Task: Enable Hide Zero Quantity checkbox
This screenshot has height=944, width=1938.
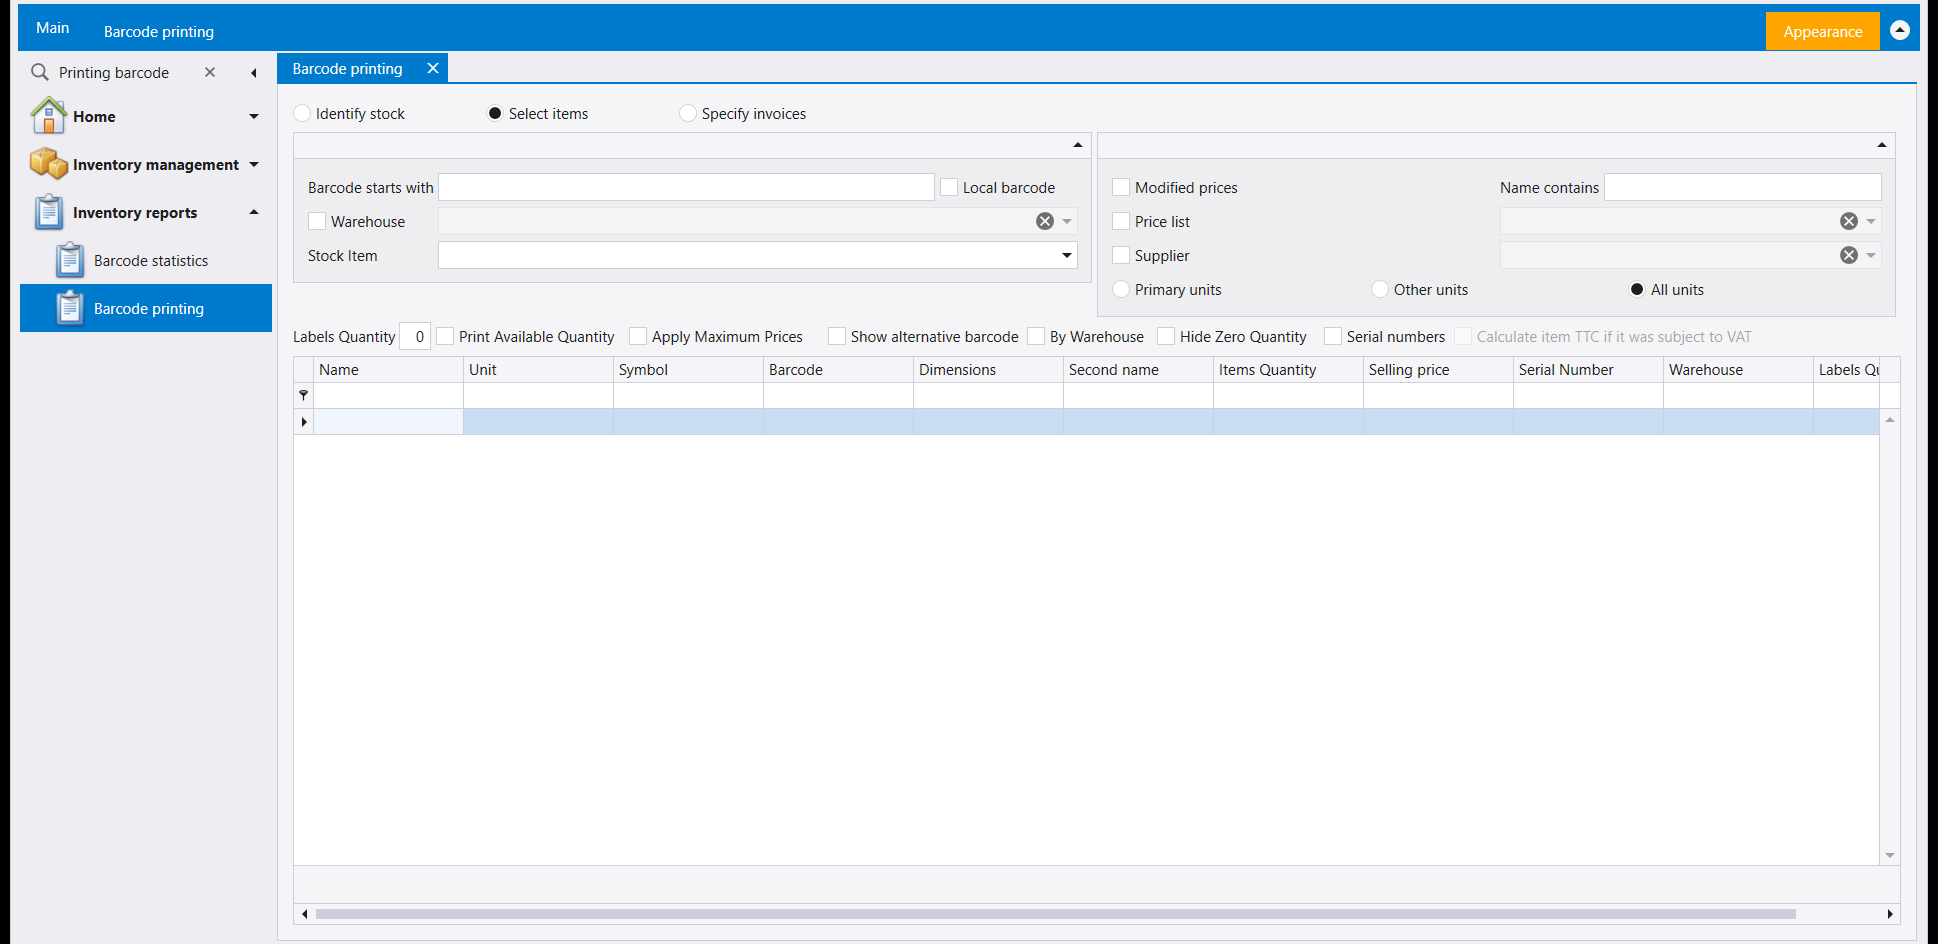Action: [x=1166, y=336]
